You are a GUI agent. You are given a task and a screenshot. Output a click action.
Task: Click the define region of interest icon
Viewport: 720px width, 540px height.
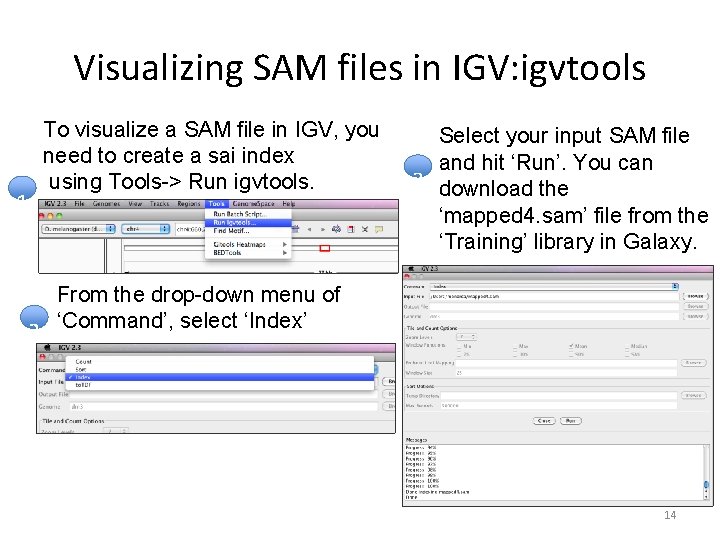[351, 229]
